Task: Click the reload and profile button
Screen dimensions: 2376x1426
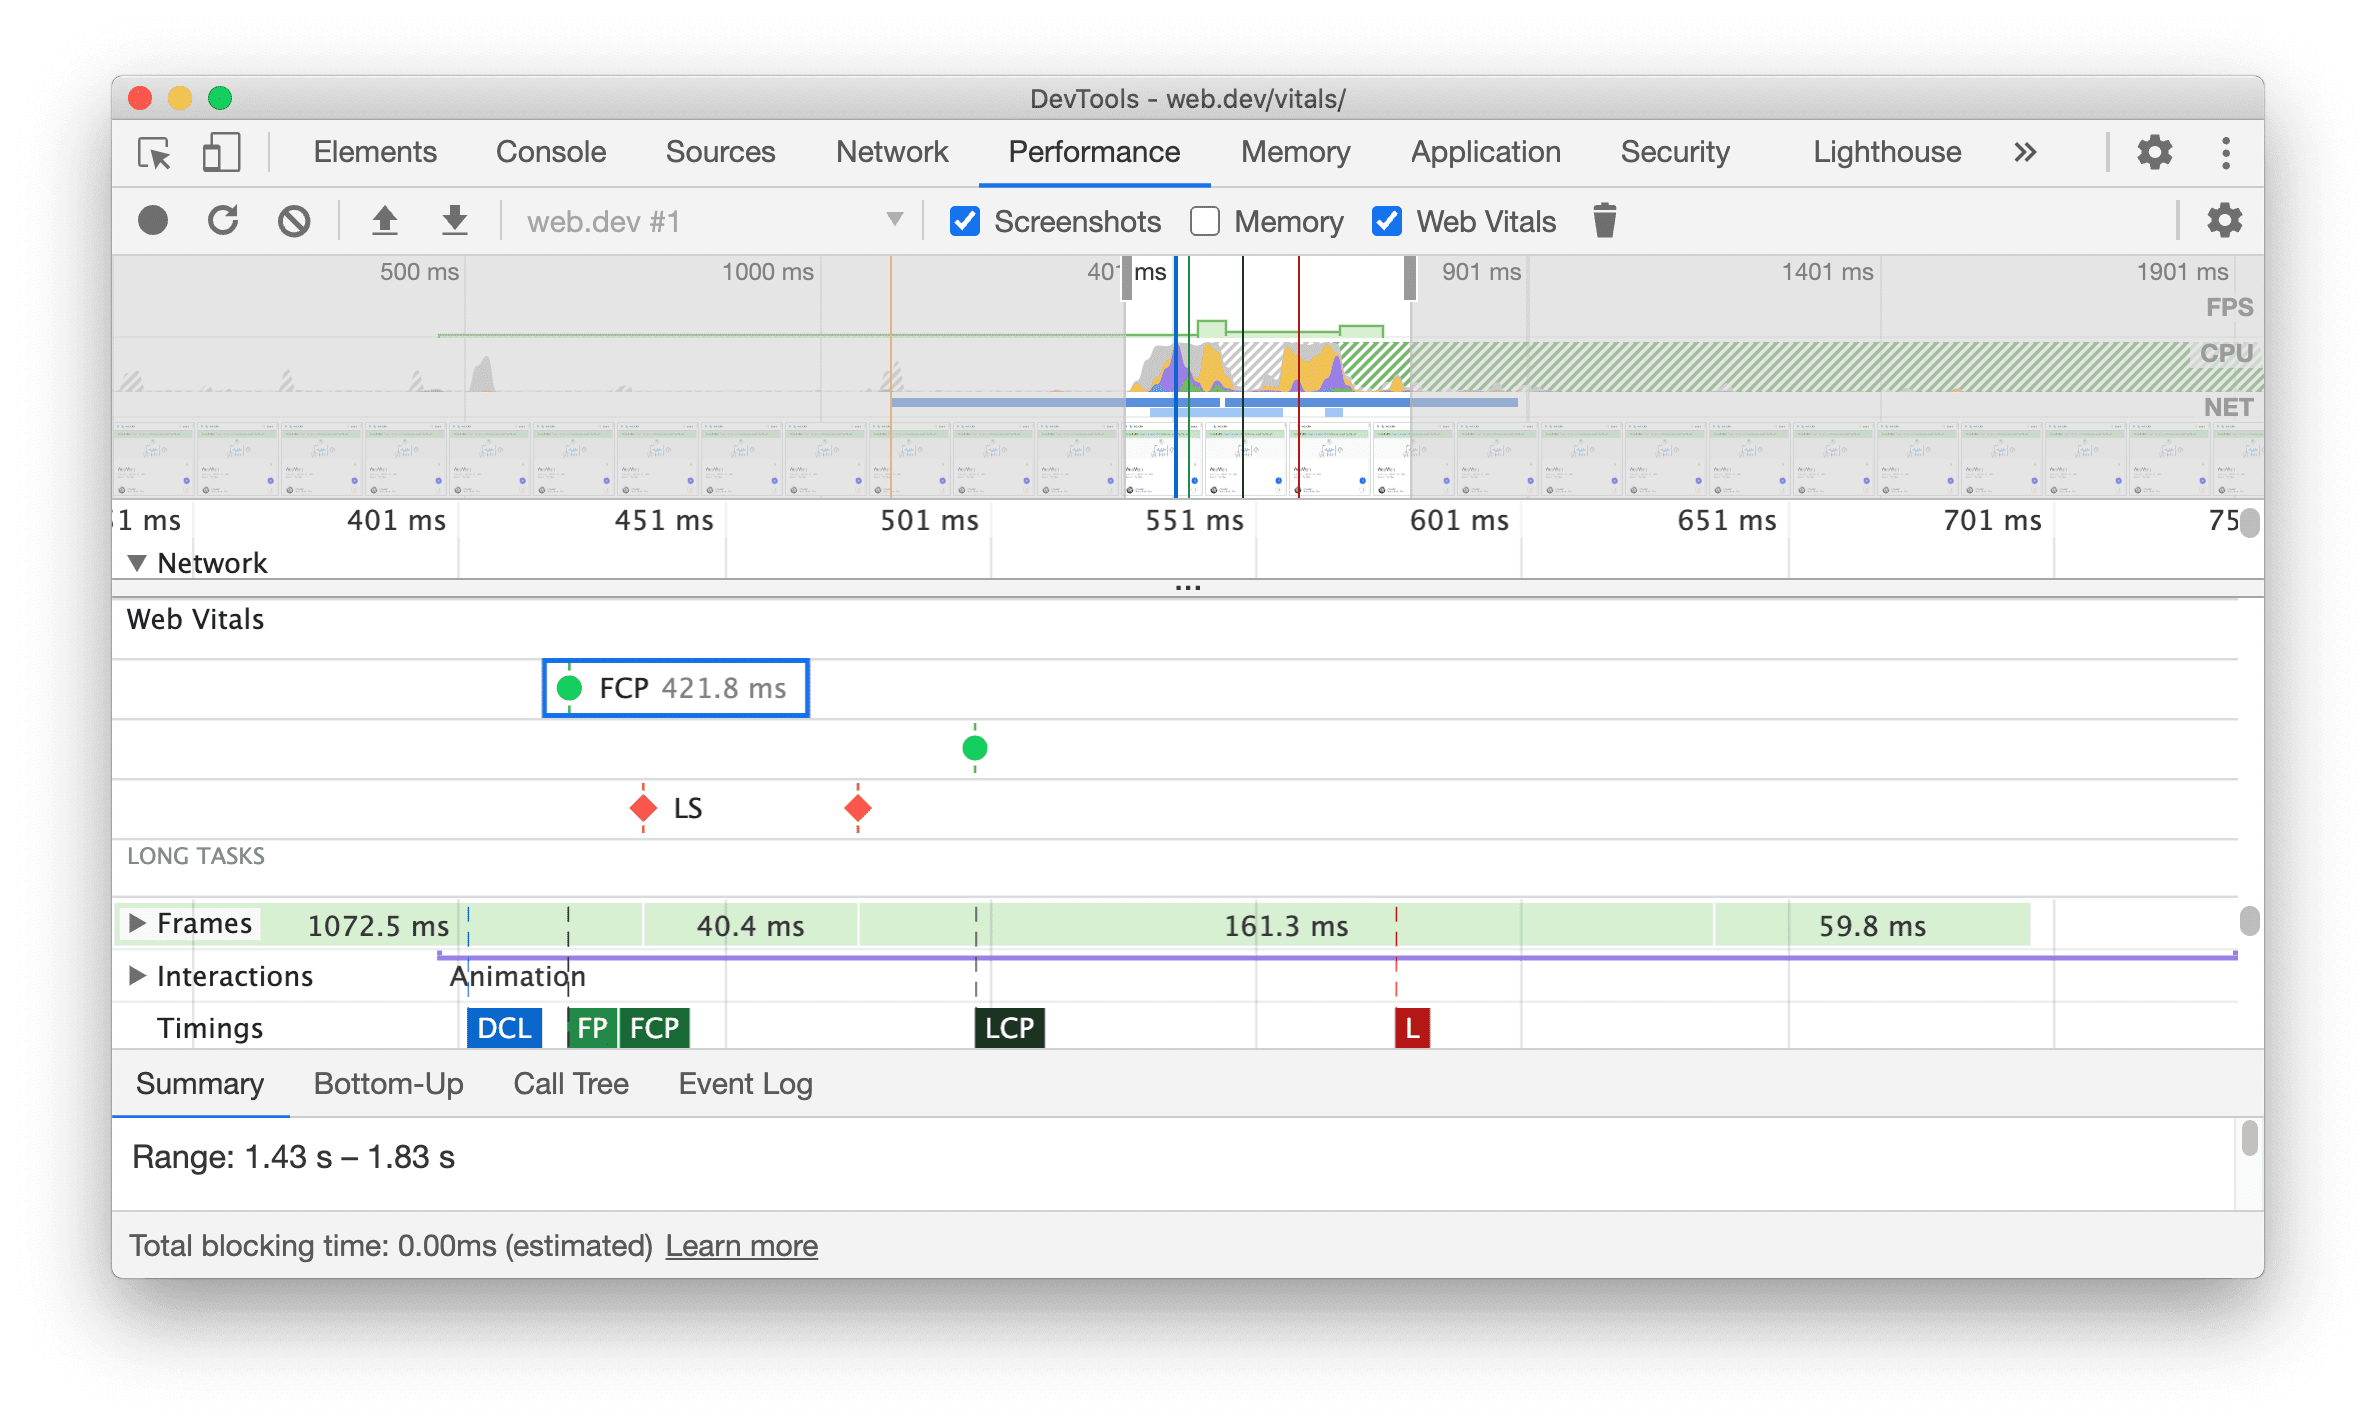Action: [x=224, y=221]
